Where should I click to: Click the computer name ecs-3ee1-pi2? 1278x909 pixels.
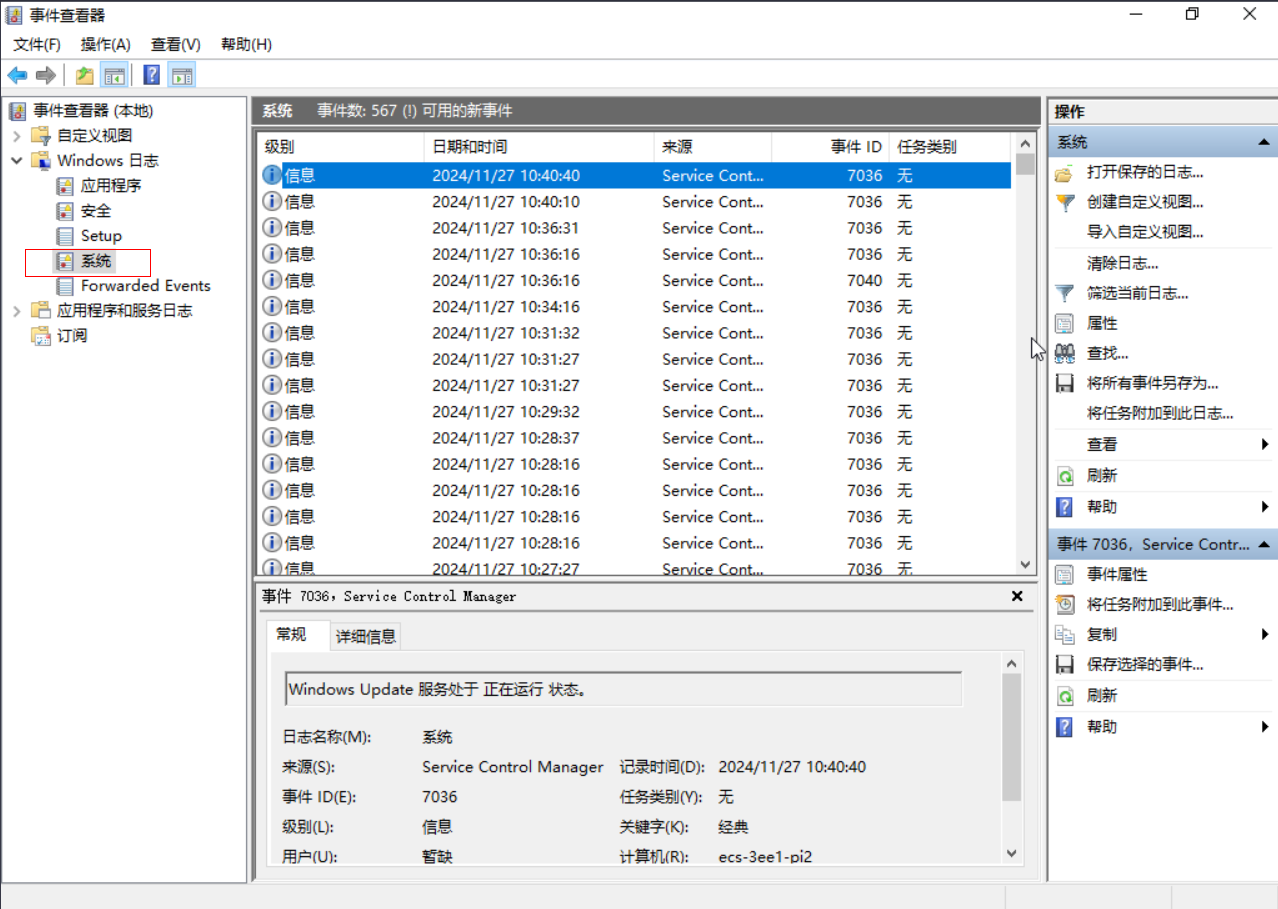click(x=765, y=857)
